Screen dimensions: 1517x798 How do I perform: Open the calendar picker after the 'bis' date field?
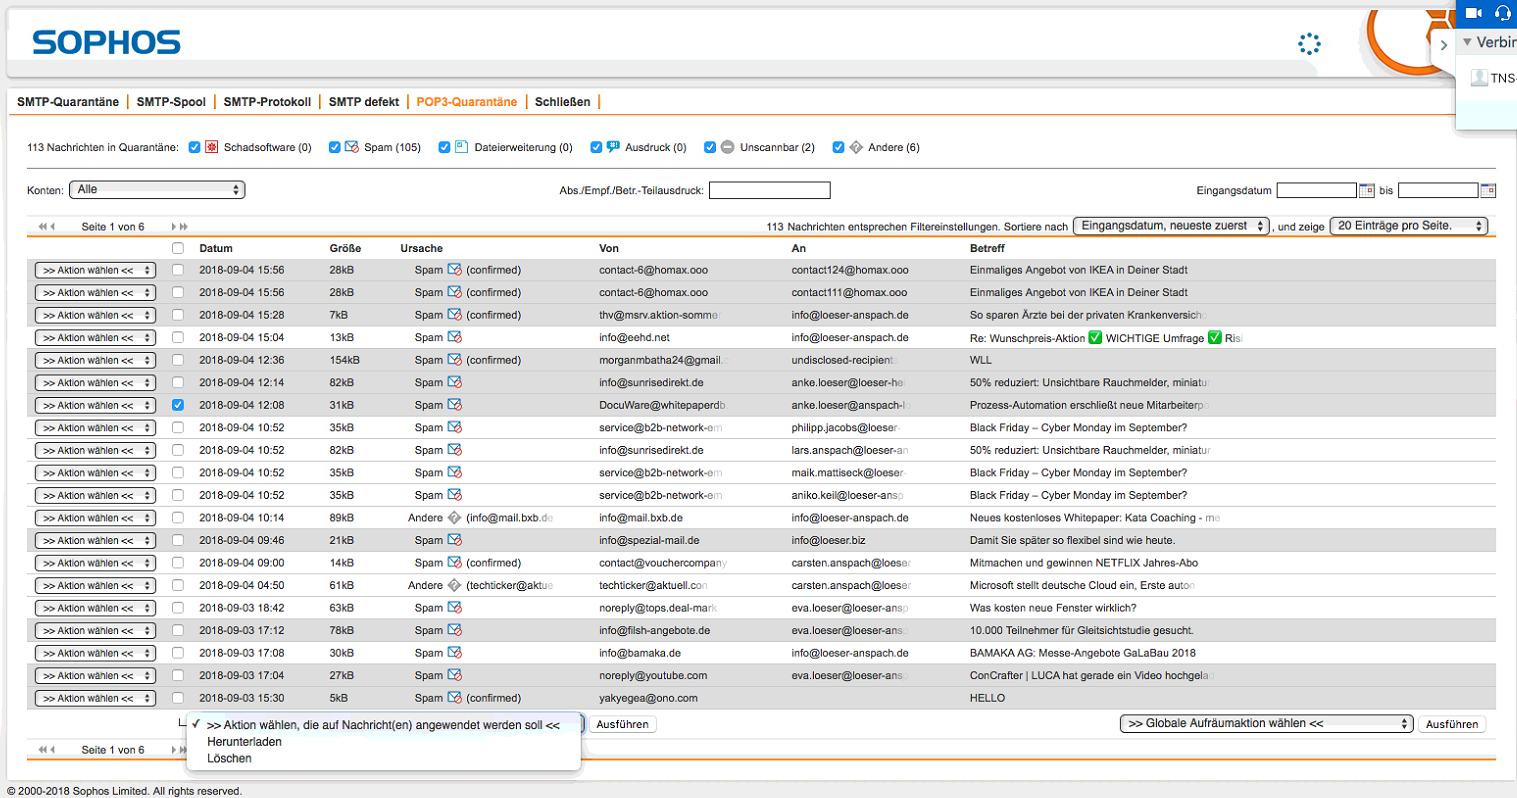(x=1488, y=190)
